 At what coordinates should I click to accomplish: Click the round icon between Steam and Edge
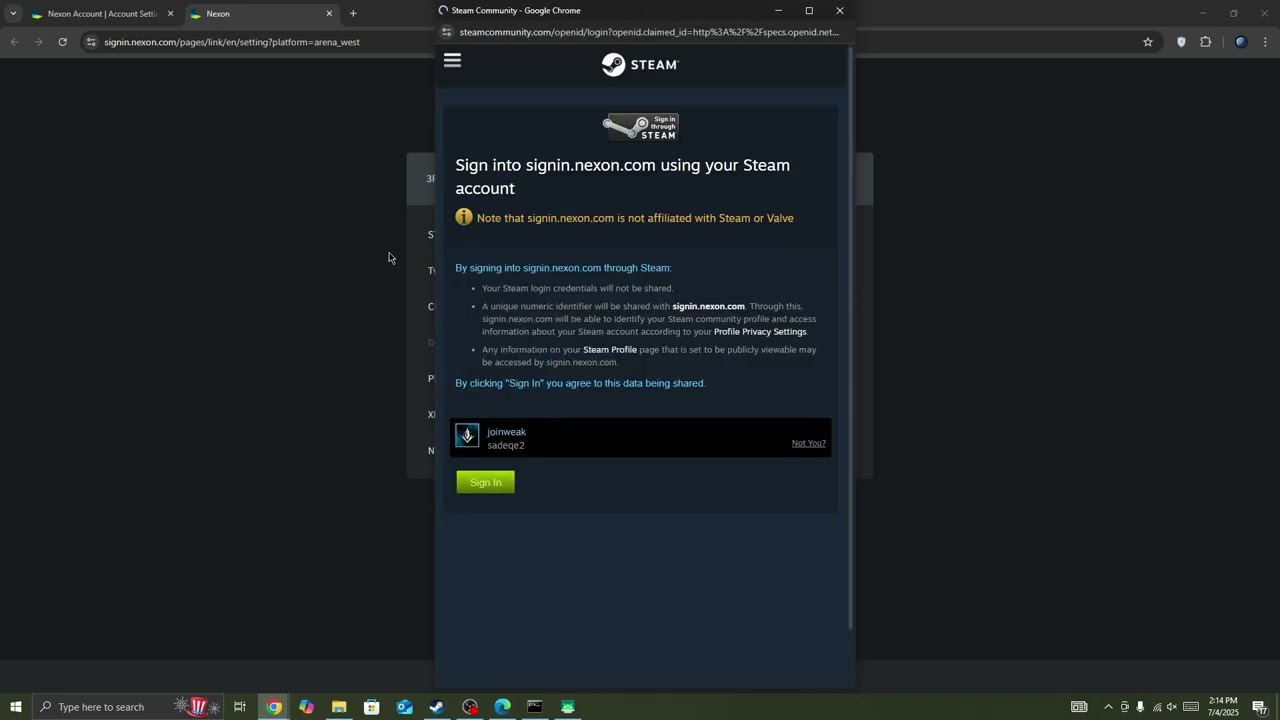(x=470, y=707)
